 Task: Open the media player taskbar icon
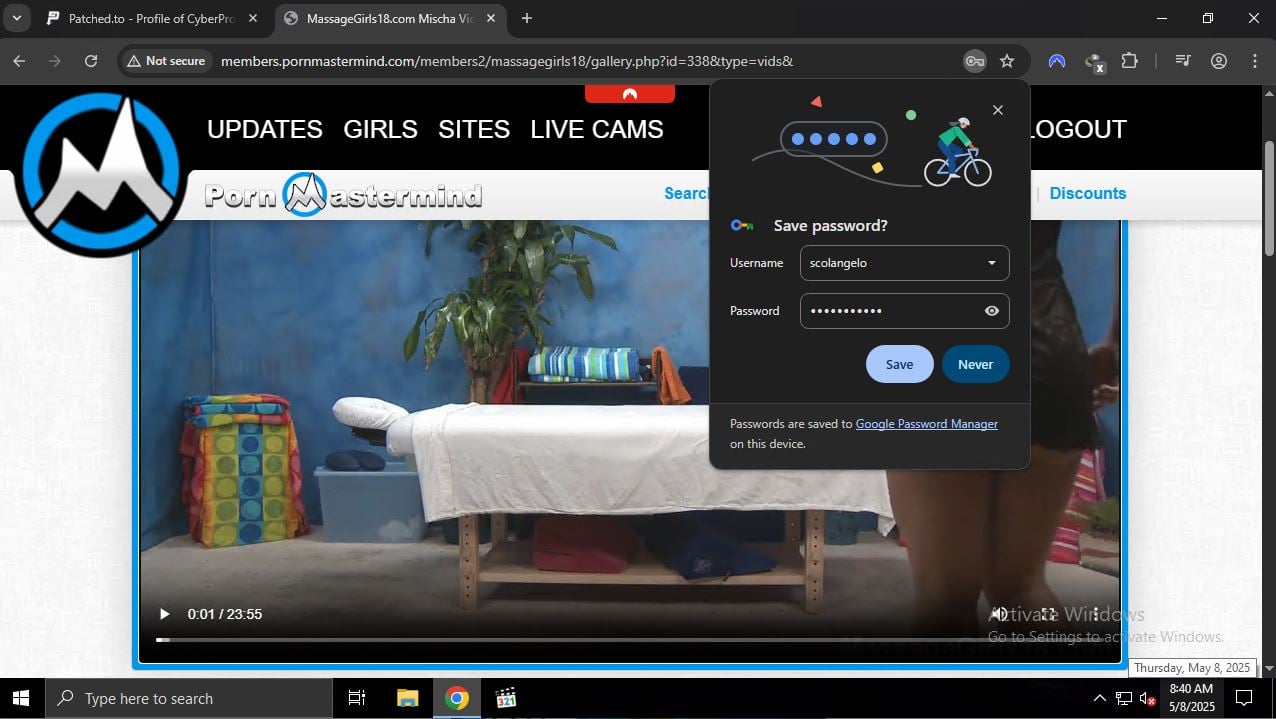pos(506,698)
